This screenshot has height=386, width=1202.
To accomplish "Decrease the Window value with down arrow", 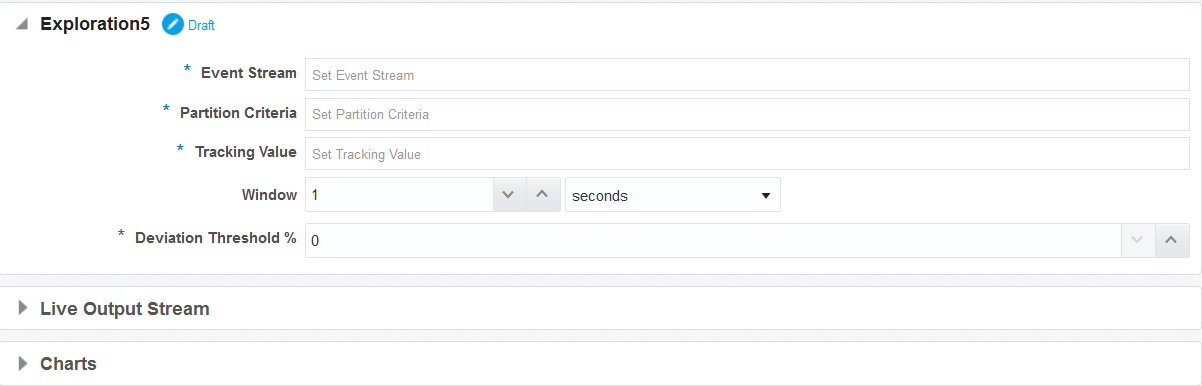I will click(508, 195).
